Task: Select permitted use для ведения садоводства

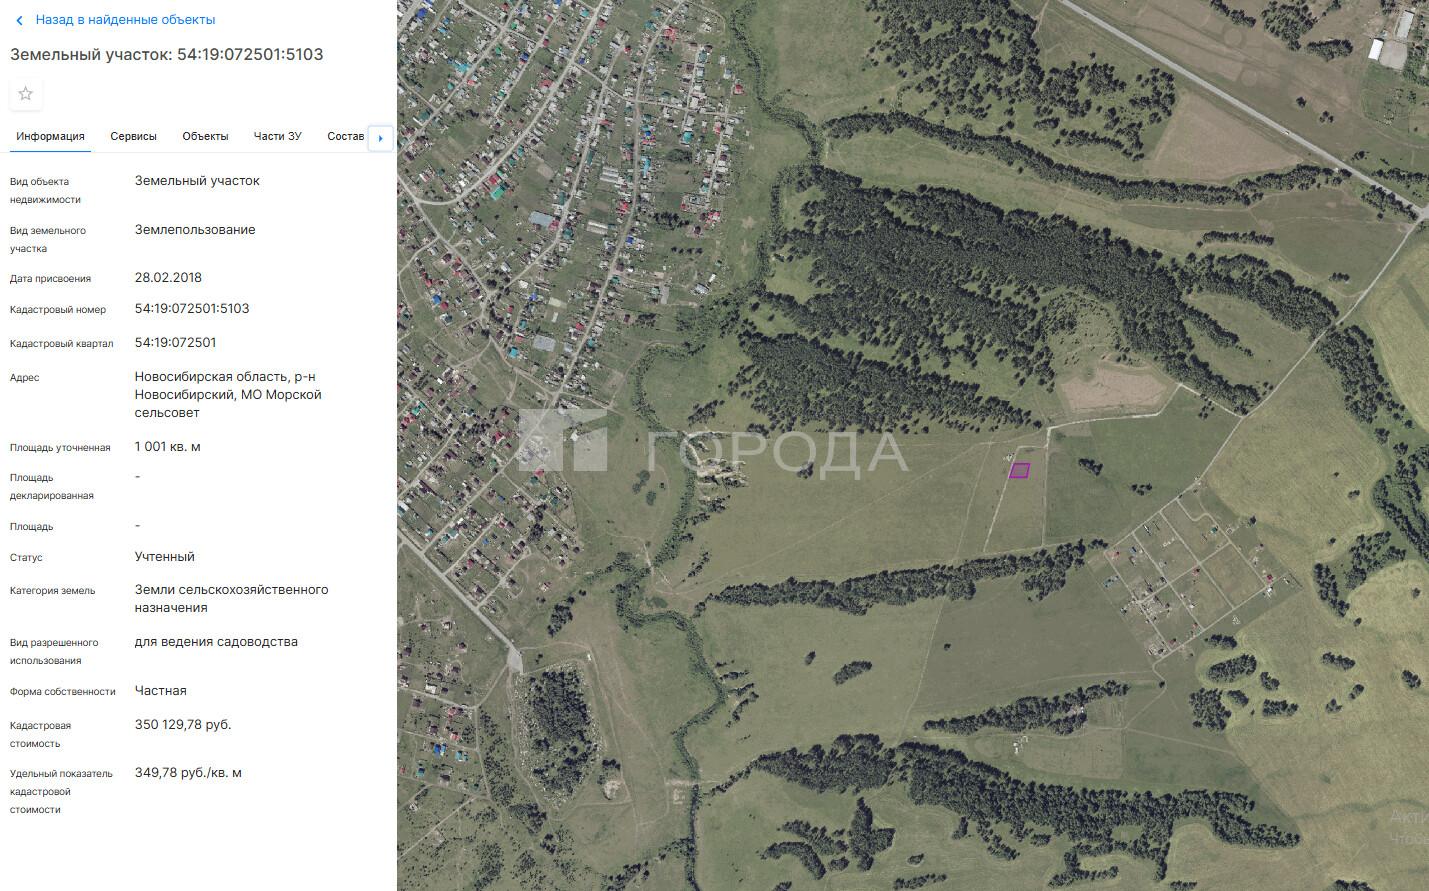Action: pyautogui.click(x=216, y=641)
